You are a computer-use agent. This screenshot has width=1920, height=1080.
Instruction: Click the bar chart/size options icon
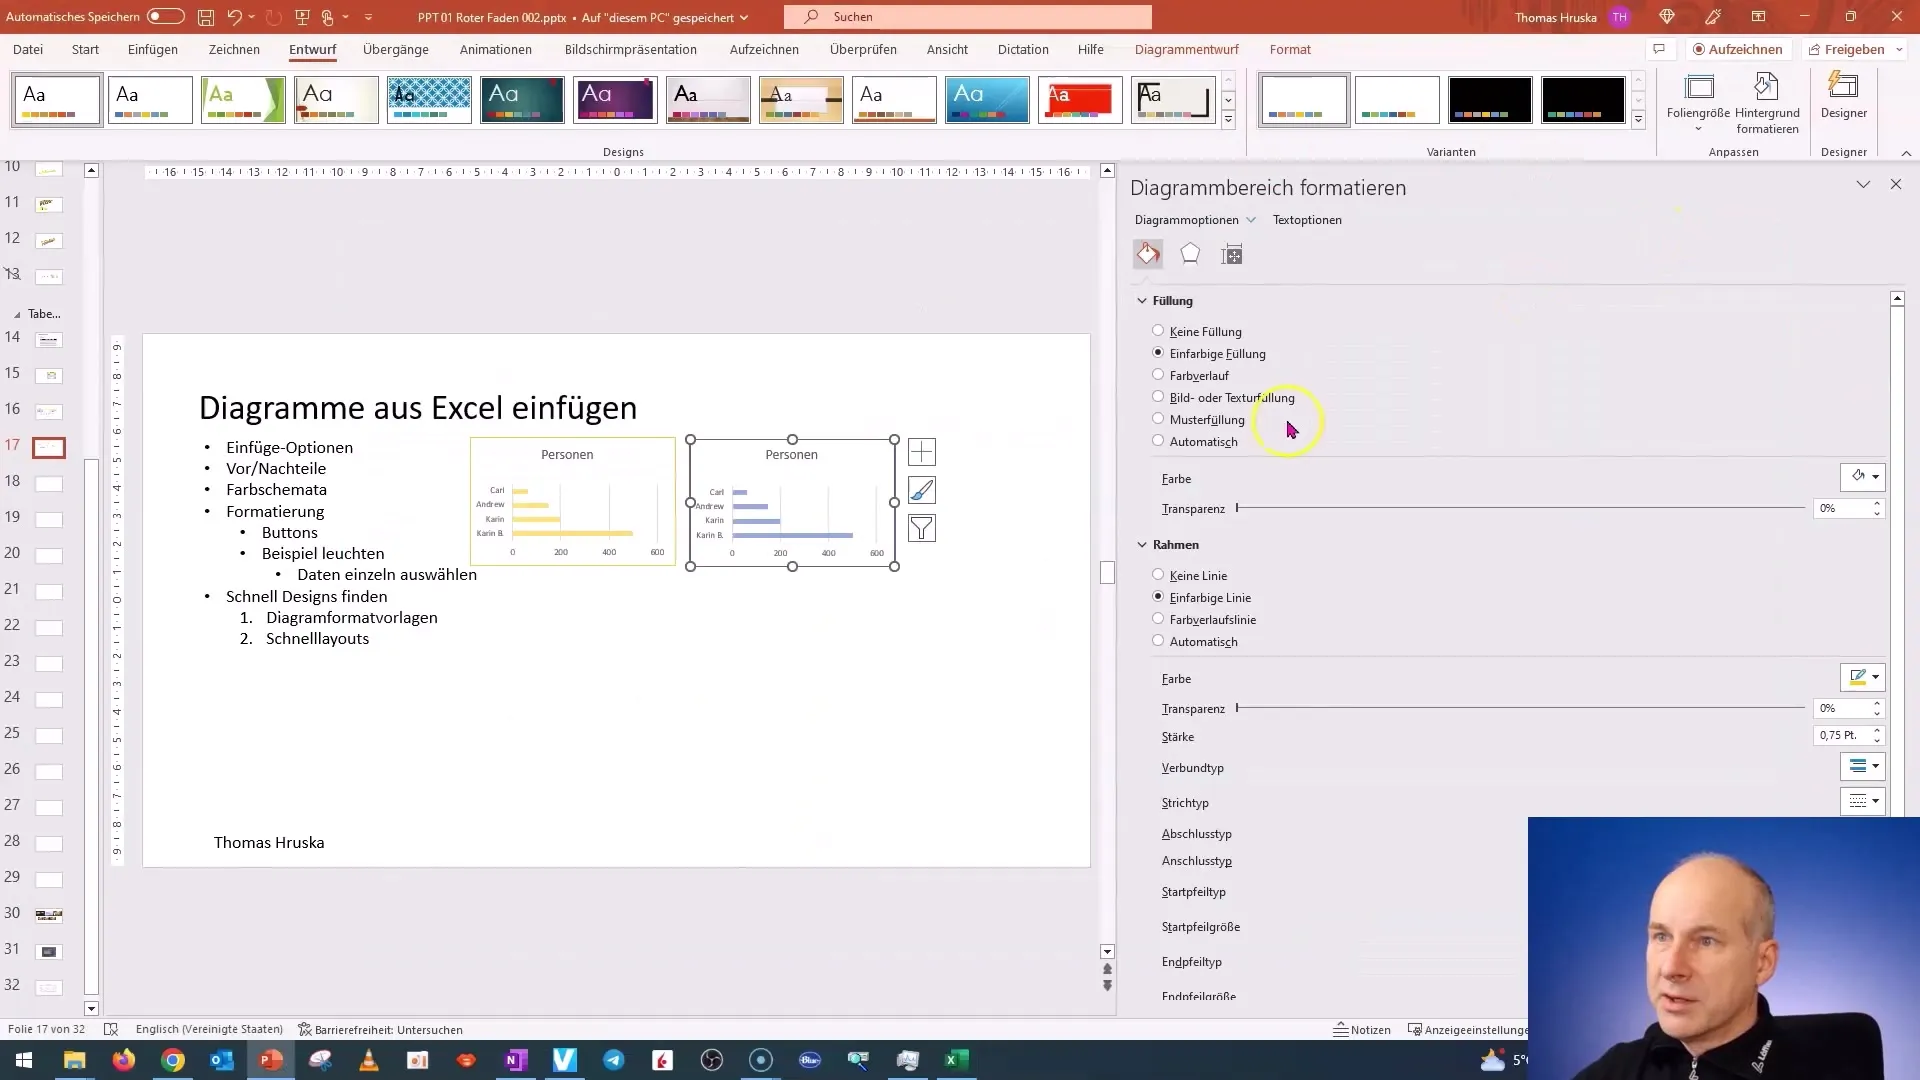[x=1233, y=253]
